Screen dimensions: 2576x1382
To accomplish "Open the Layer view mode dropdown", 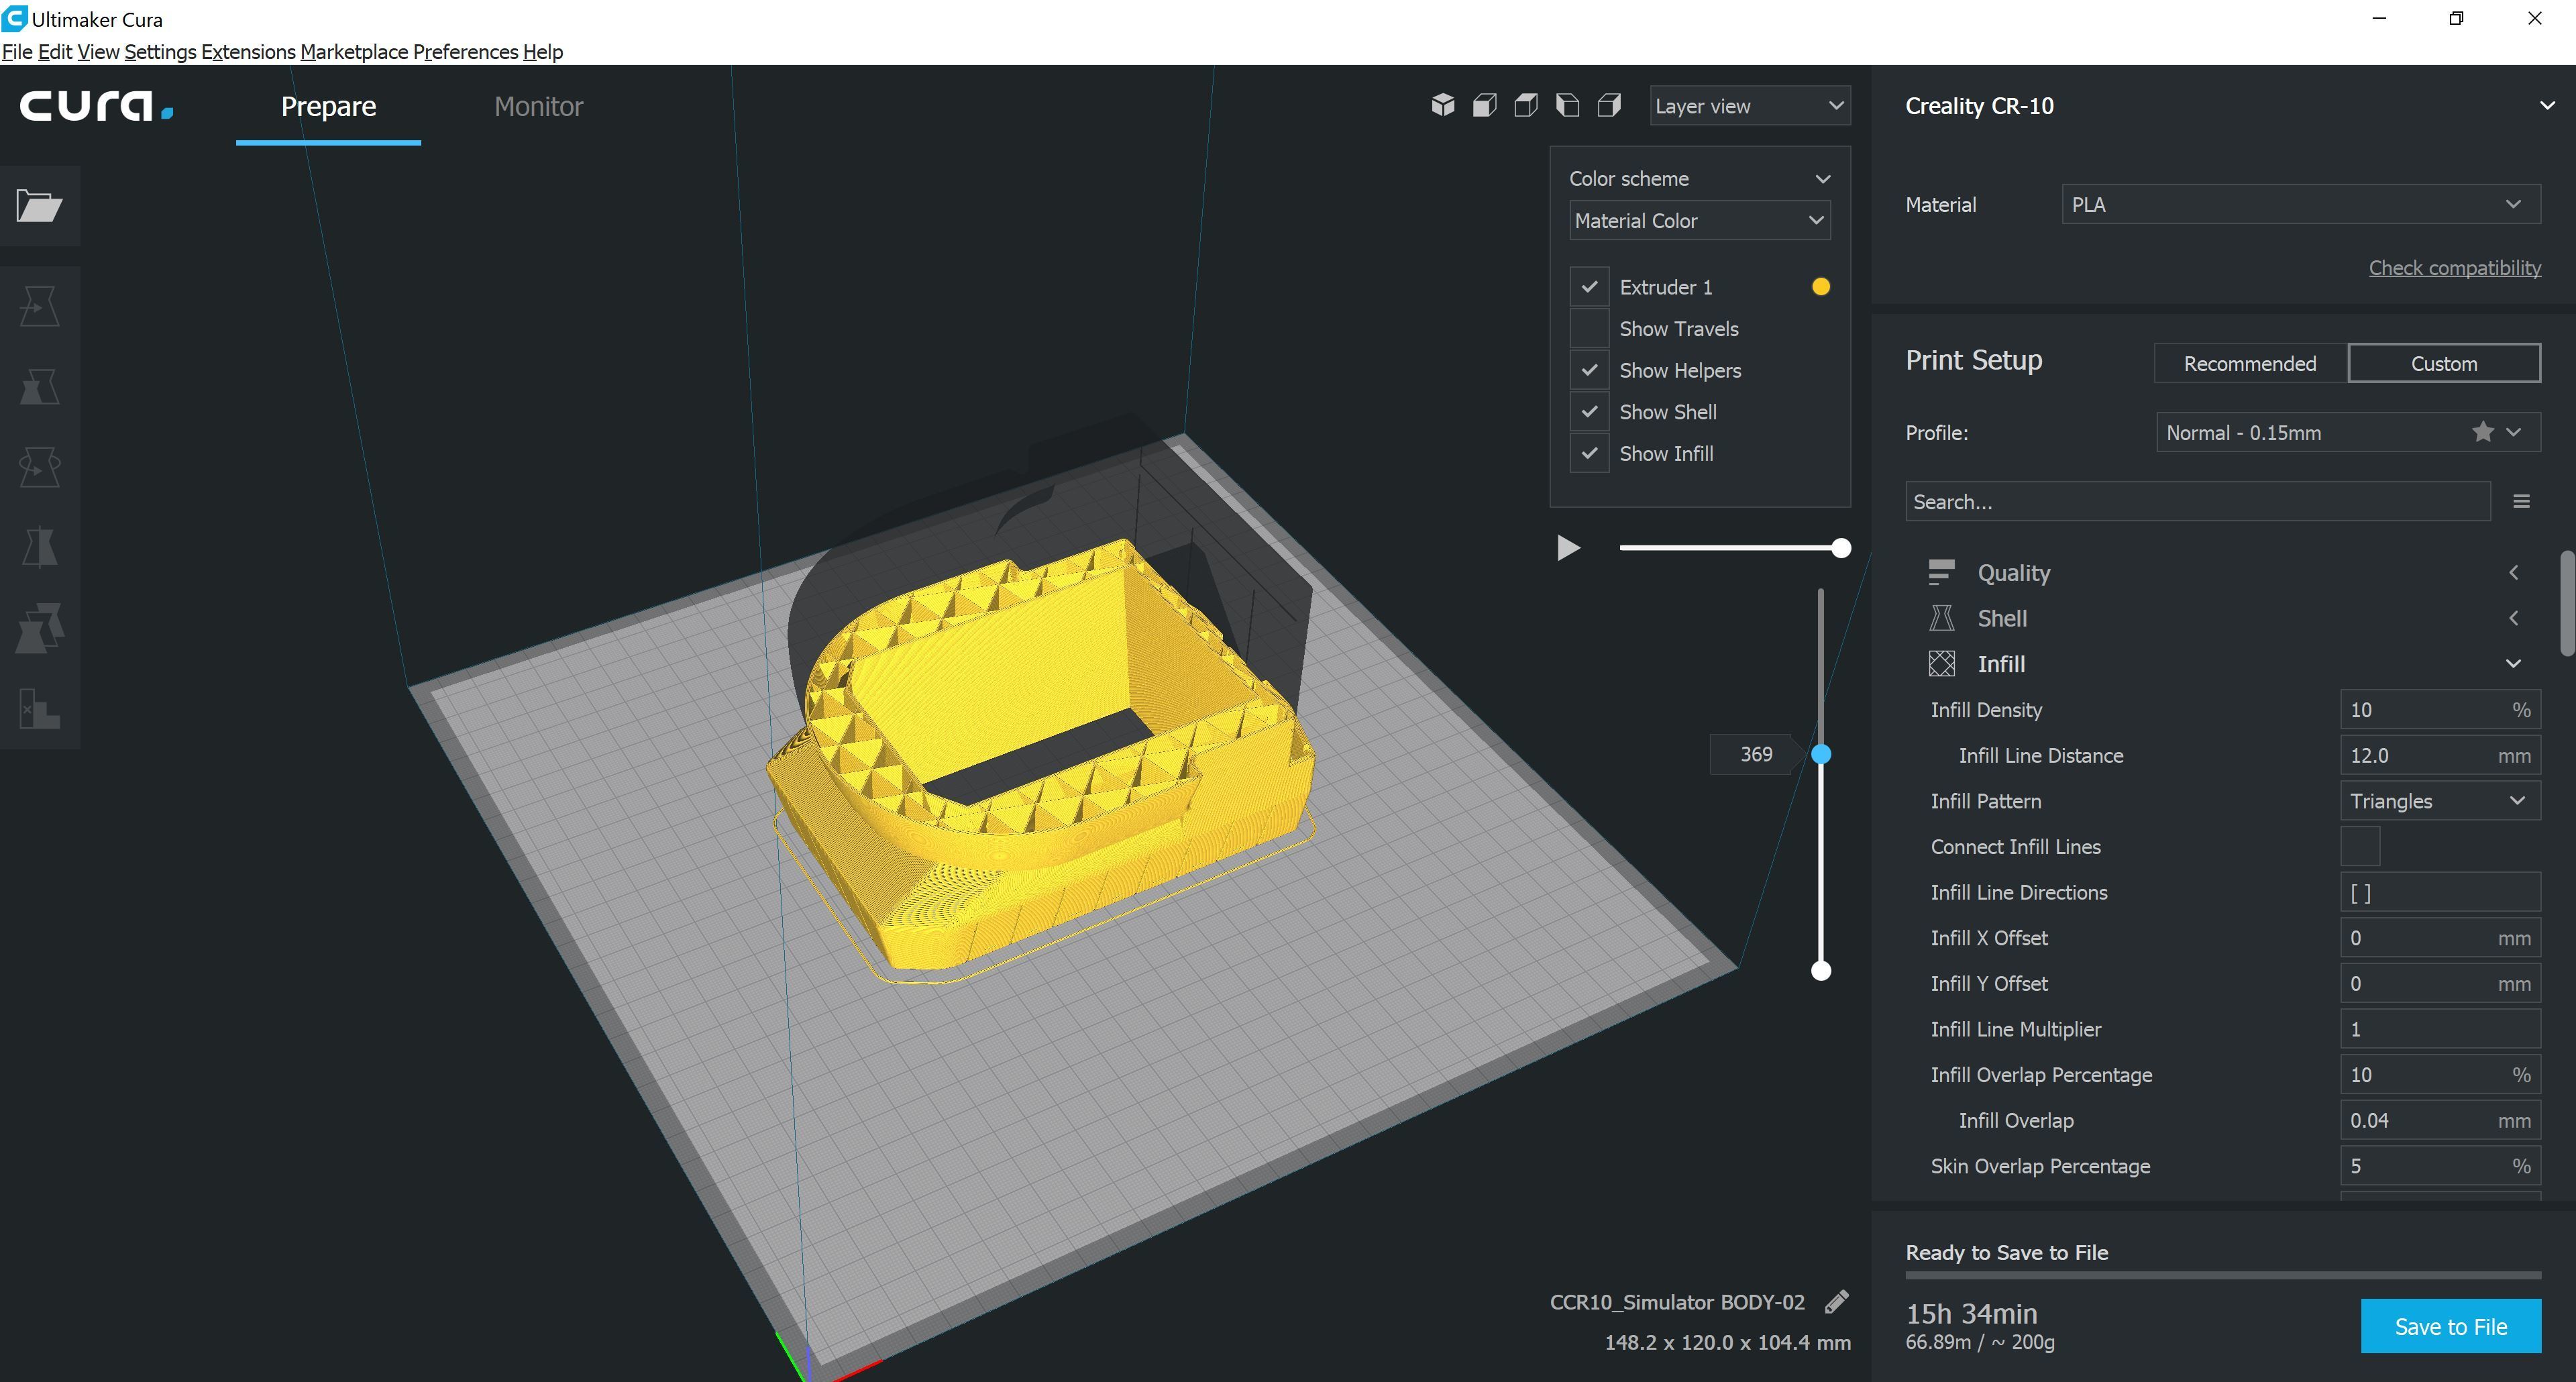I will point(1749,106).
